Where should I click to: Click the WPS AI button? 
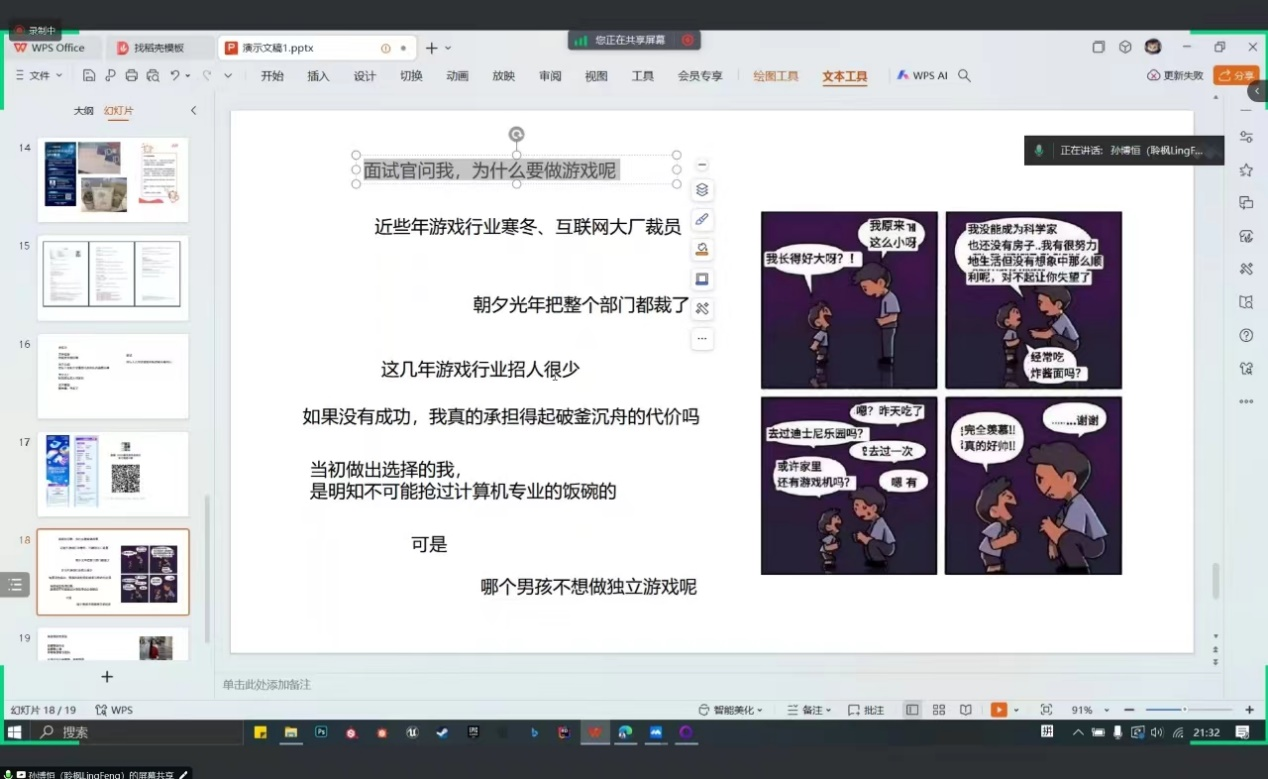(x=922, y=76)
